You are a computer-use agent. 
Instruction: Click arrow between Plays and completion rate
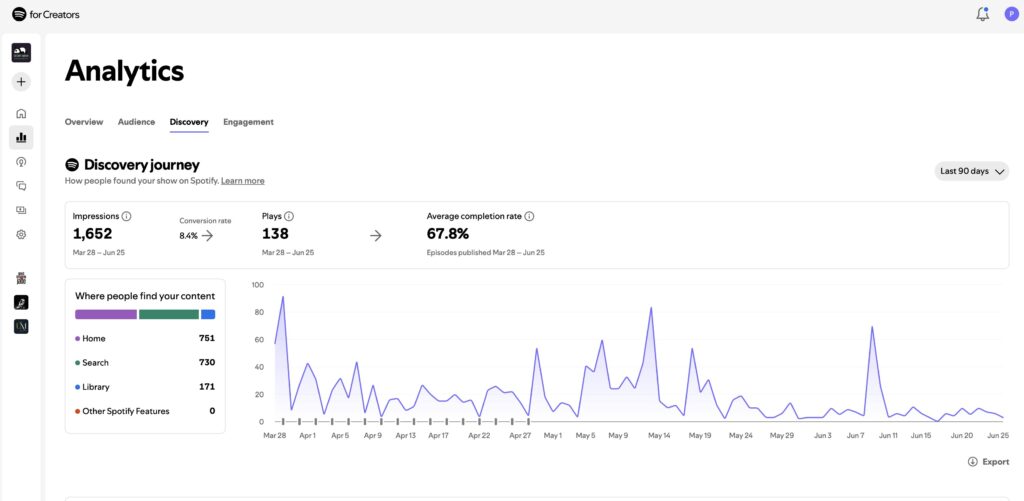click(x=376, y=236)
